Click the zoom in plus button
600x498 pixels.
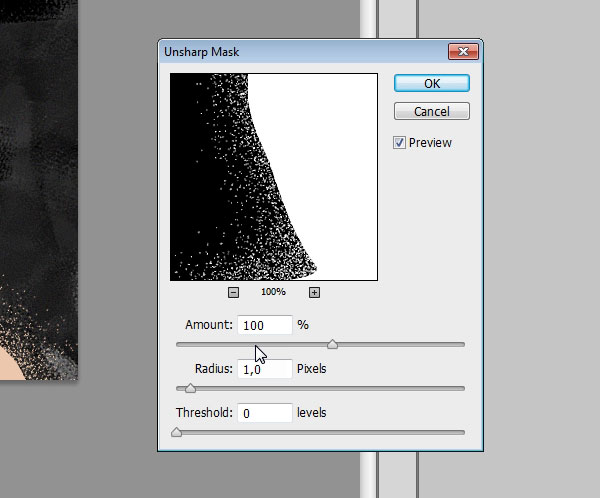click(314, 292)
